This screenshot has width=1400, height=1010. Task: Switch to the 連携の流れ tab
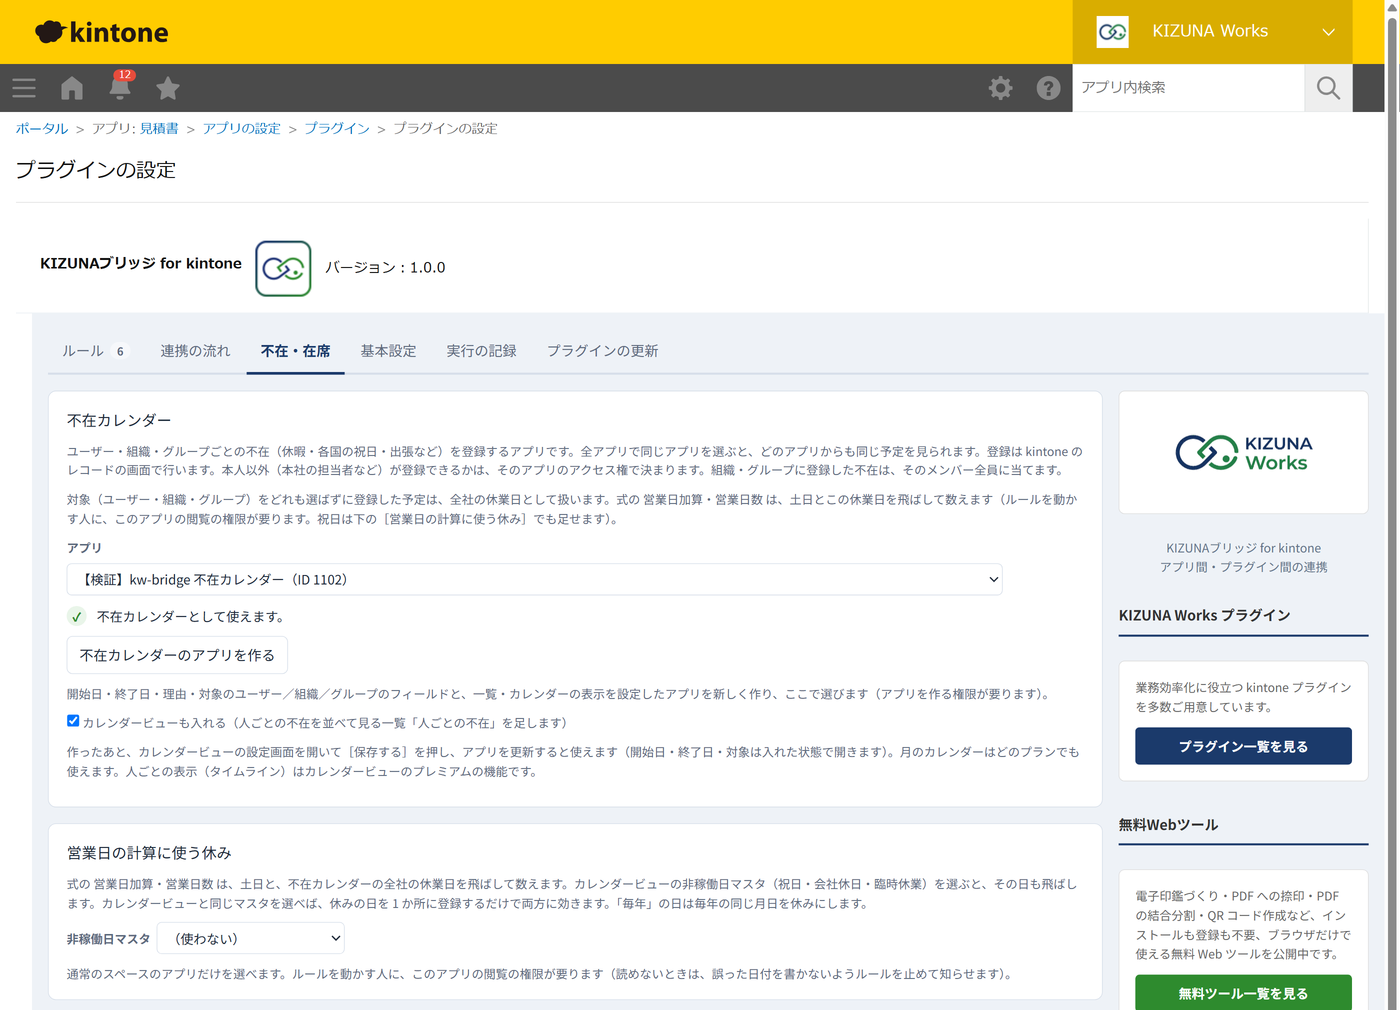pos(195,351)
